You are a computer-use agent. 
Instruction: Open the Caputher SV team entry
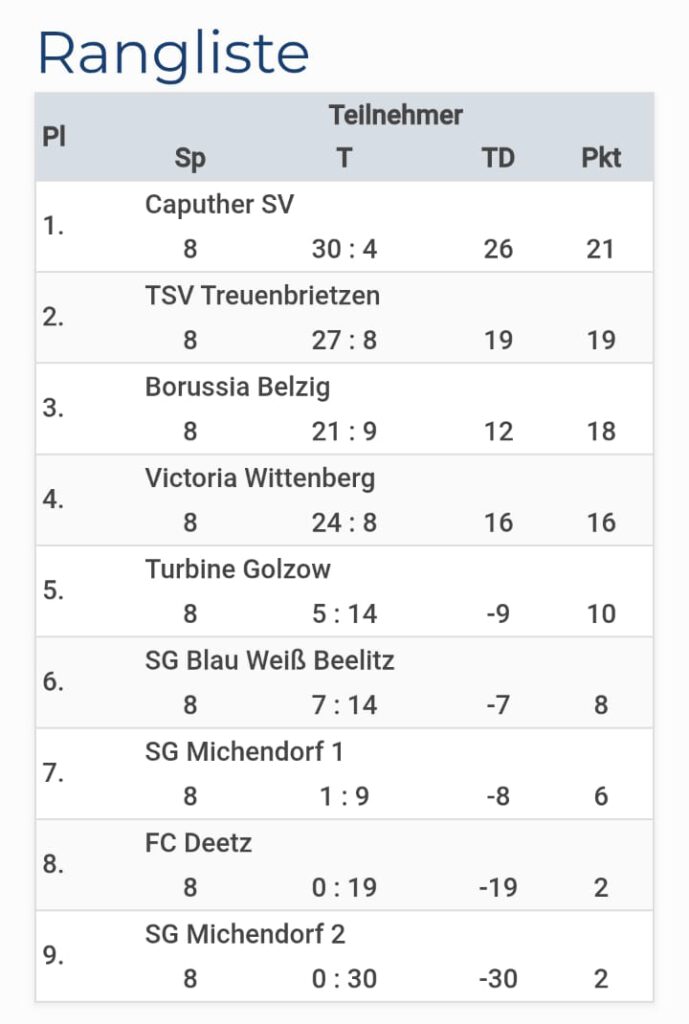point(220,204)
